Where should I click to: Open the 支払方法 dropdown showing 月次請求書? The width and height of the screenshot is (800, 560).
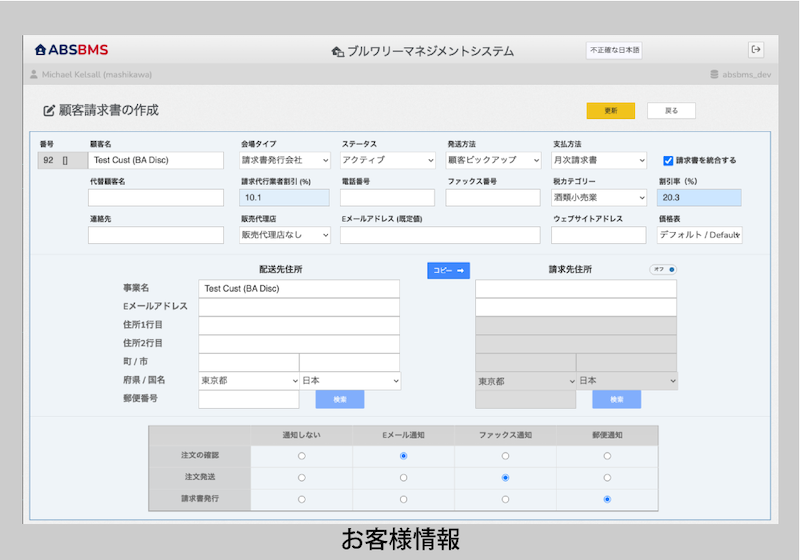[599, 160]
